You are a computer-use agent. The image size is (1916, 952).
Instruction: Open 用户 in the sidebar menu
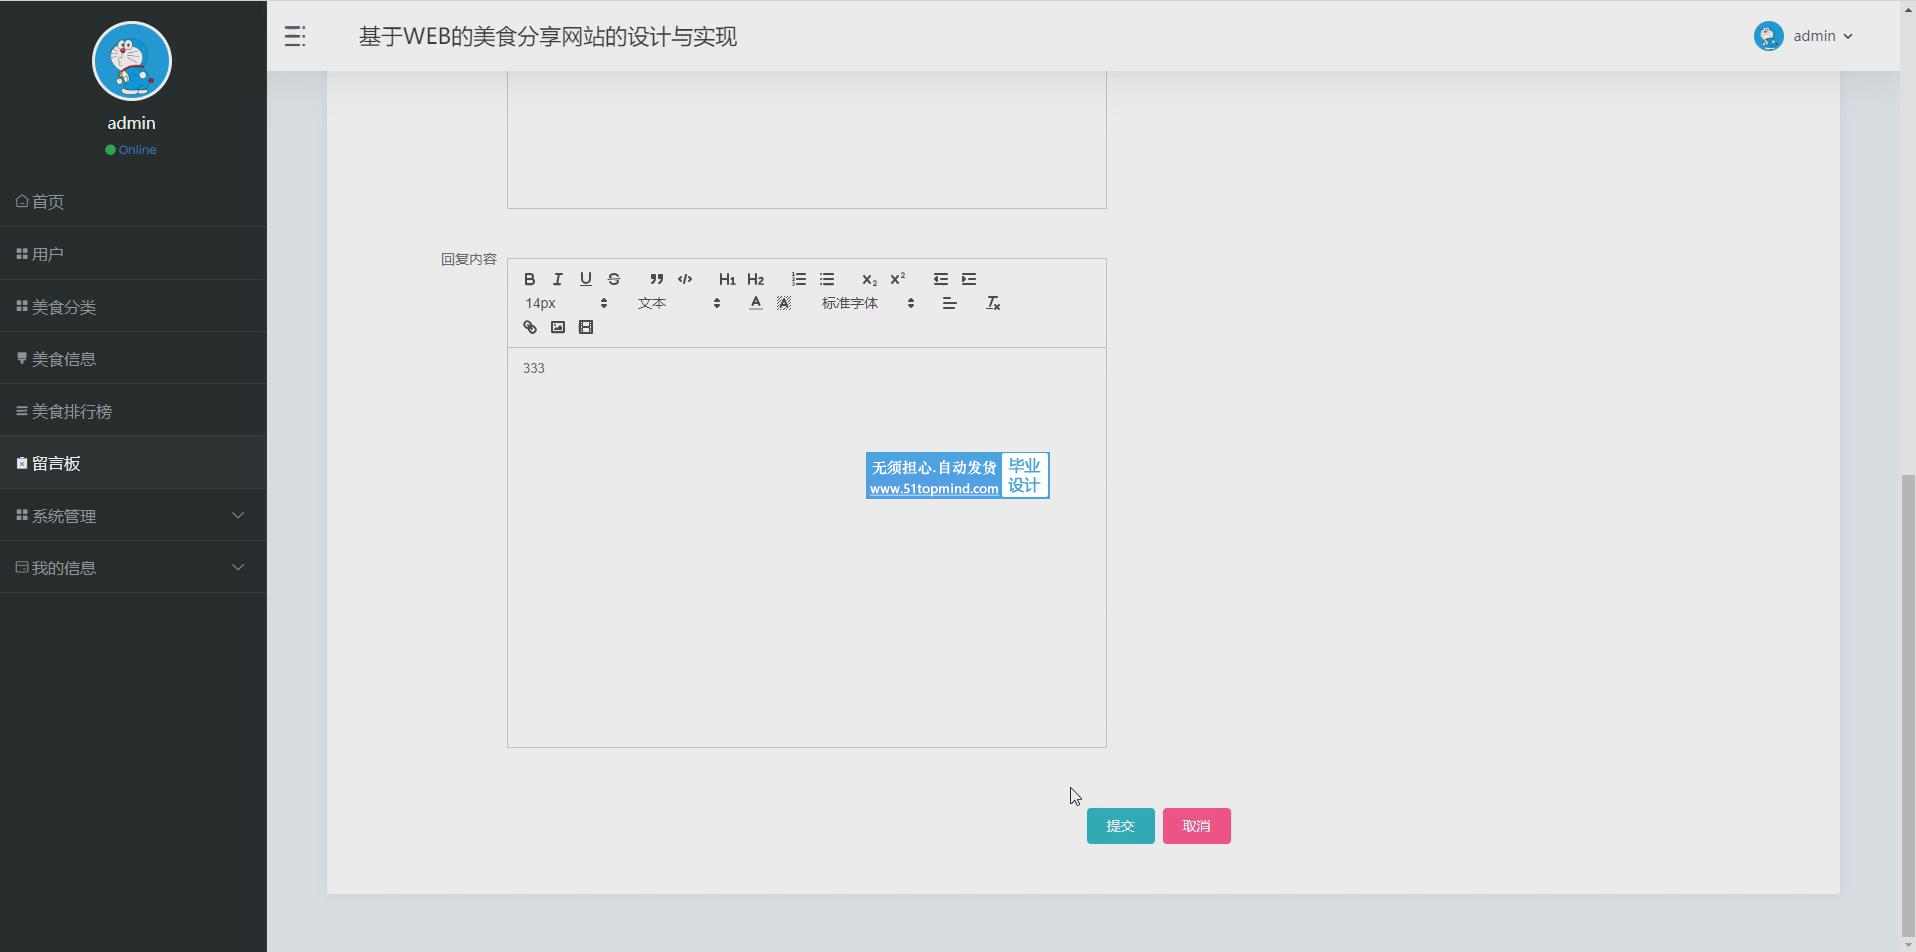[x=133, y=254]
